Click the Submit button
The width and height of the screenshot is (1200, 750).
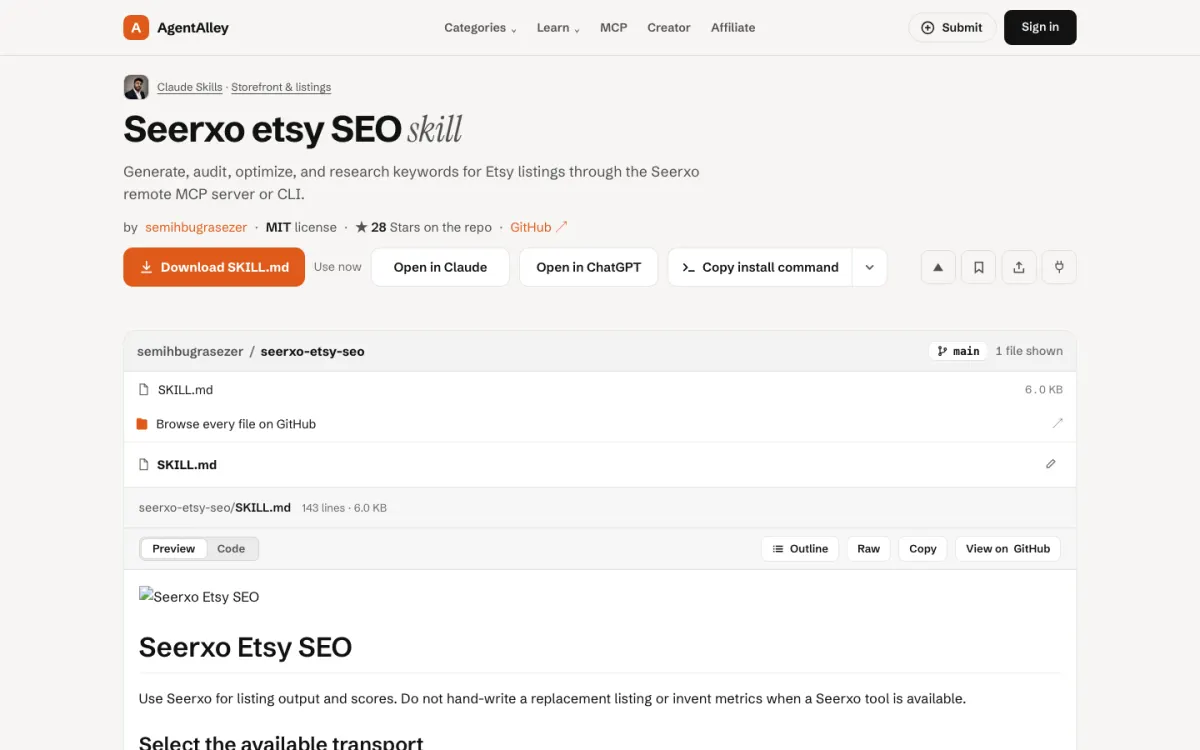point(952,27)
